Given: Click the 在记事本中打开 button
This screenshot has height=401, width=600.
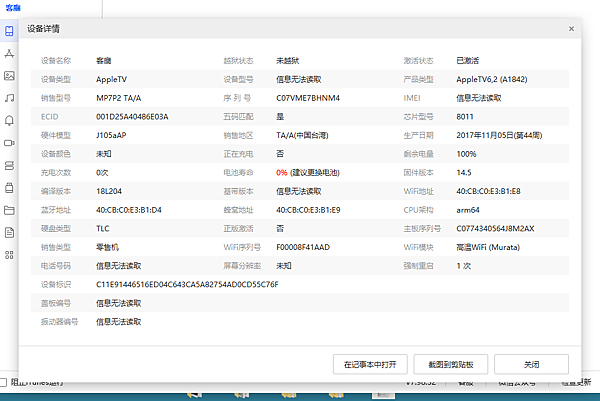Looking at the screenshot, I should pyautogui.click(x=370, y=364).
